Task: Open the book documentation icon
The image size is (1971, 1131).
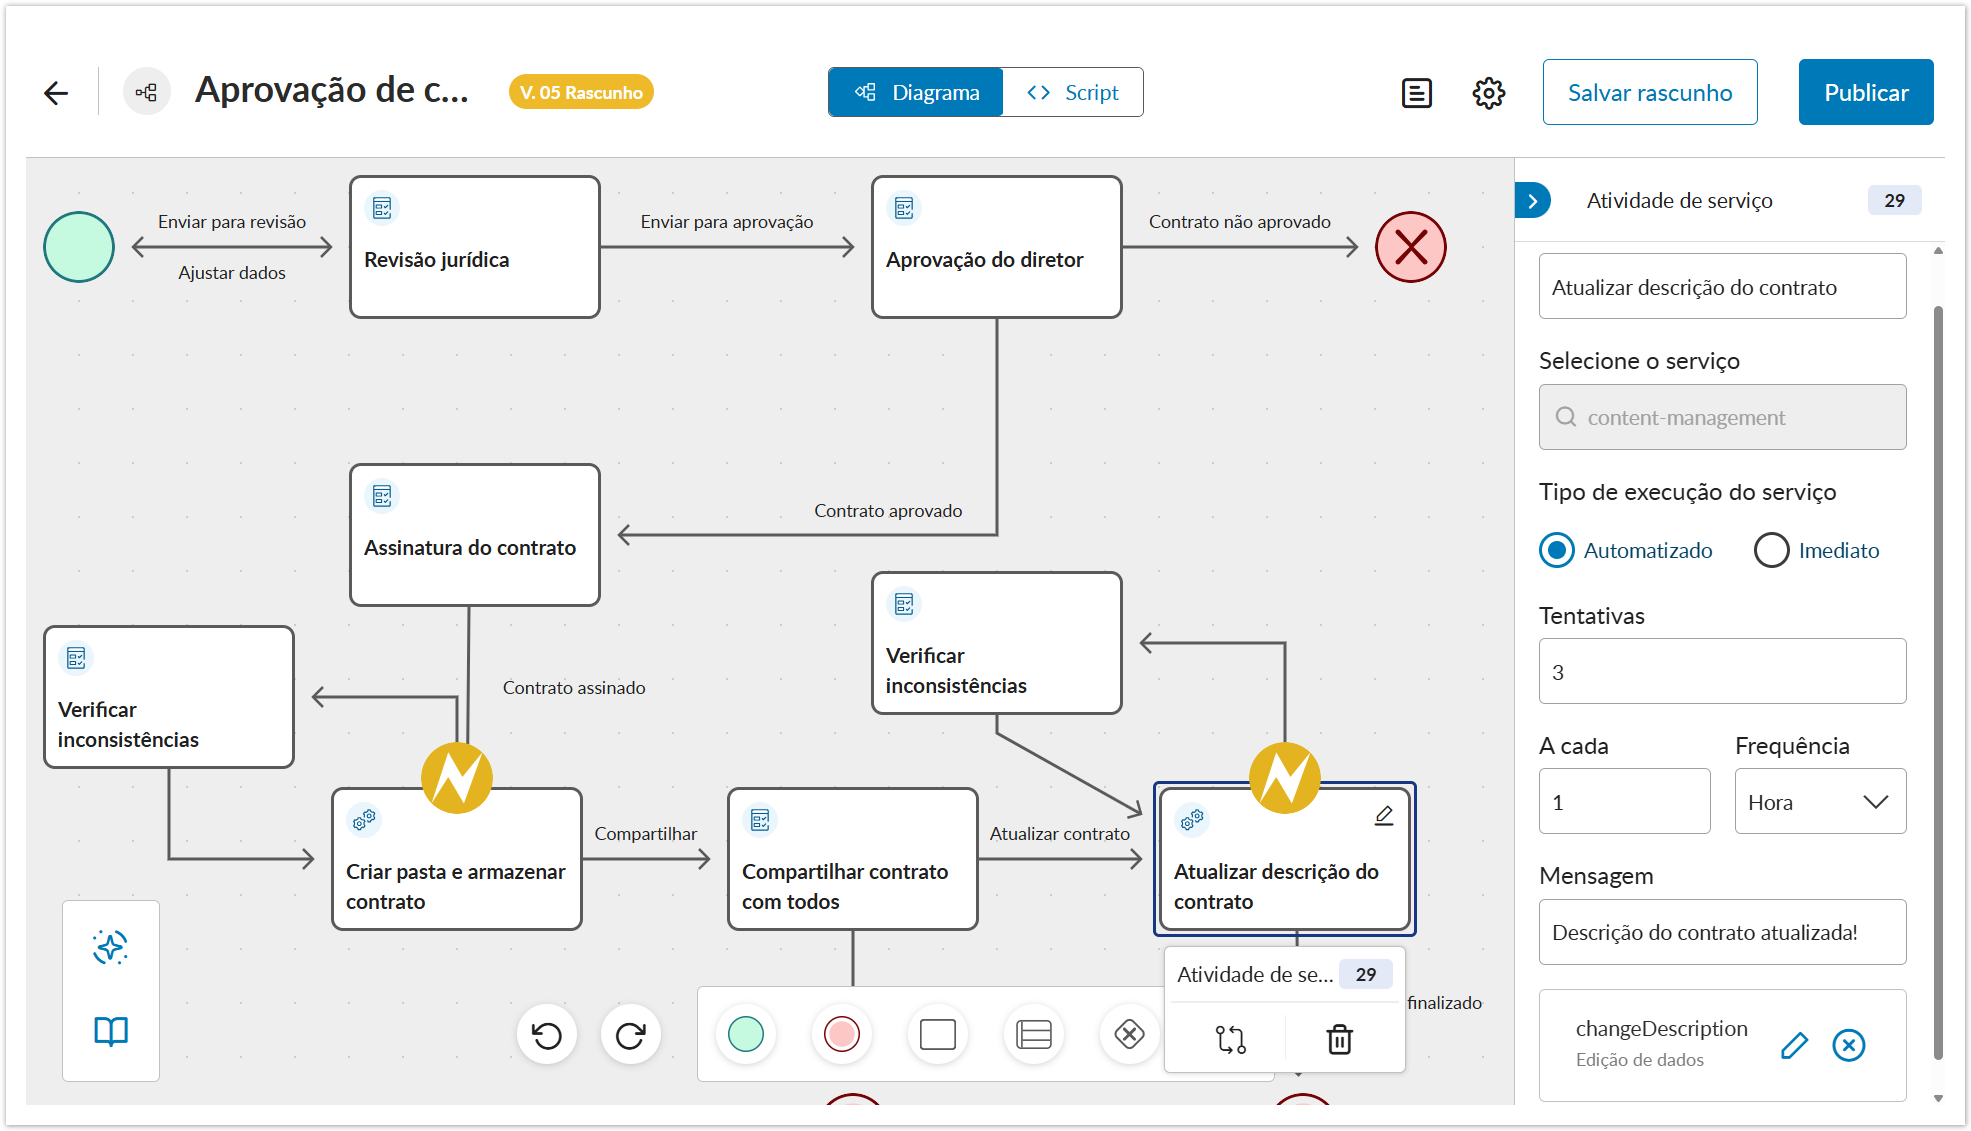Action: 111,1031
